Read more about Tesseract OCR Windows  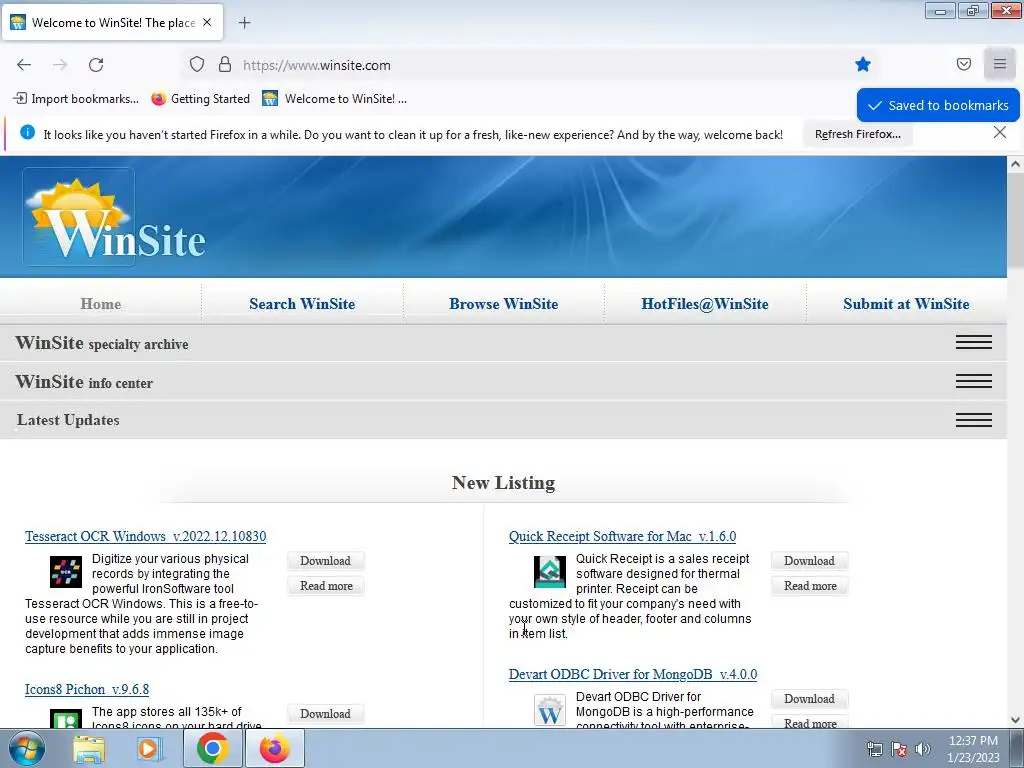click(x=326, y=586)
